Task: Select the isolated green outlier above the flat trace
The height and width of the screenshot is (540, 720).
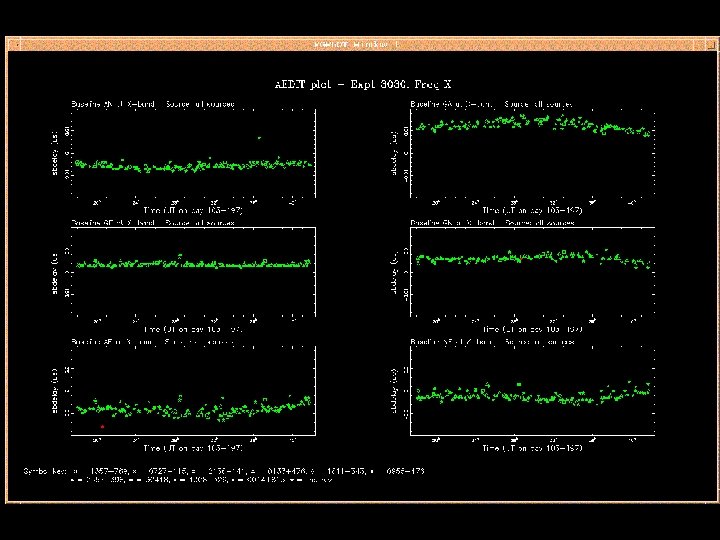Action: click(x=259, y=138)
